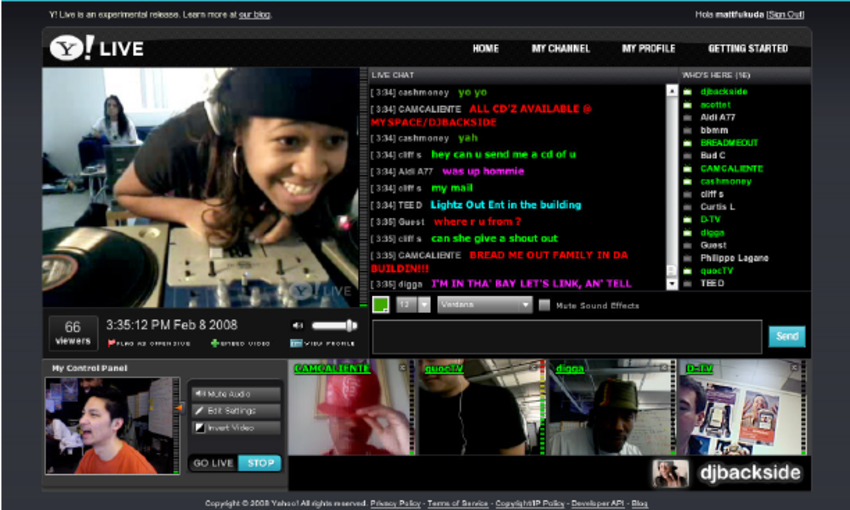Close the digga webcam tile
Viewport: 850px width, 510px height.
pos(664,367)
